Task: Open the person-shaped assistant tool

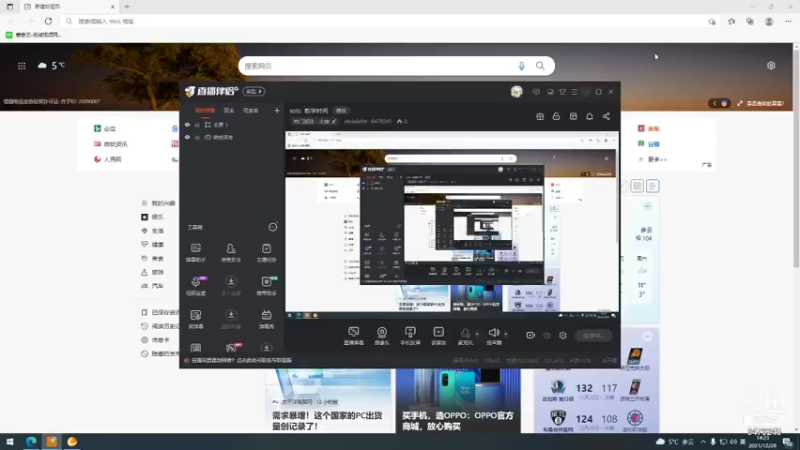Action: (231, 253)
